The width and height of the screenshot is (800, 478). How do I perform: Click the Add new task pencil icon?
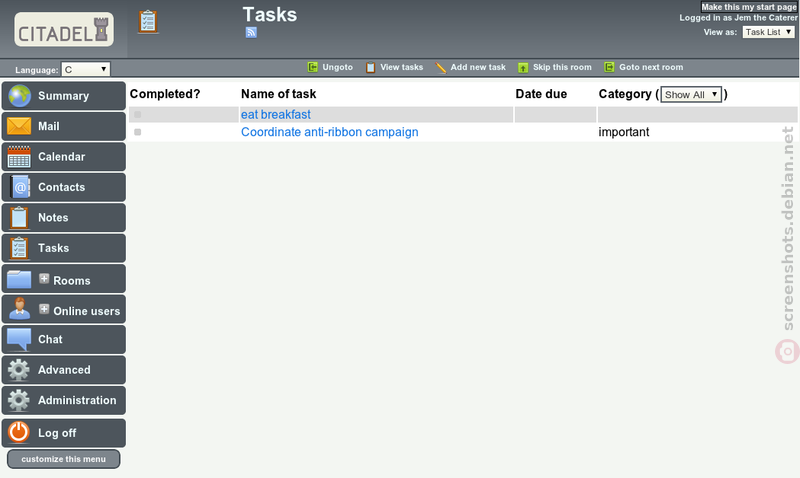[440, 67]
